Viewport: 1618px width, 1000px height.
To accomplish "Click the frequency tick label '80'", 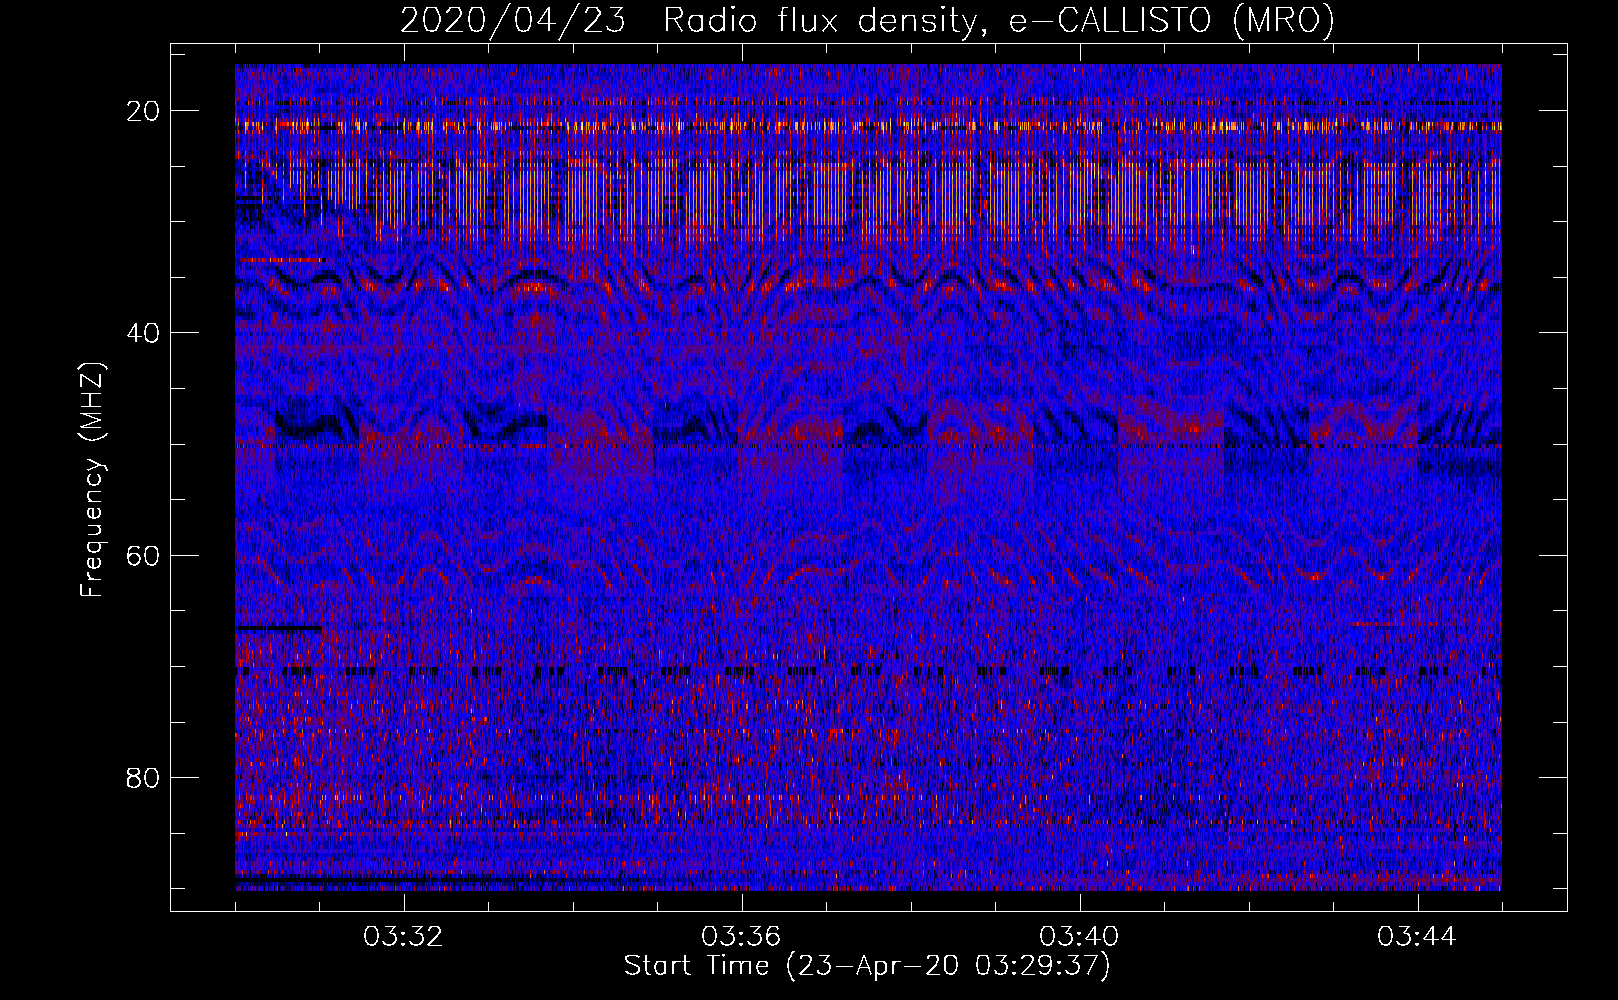I will (144, 777).
